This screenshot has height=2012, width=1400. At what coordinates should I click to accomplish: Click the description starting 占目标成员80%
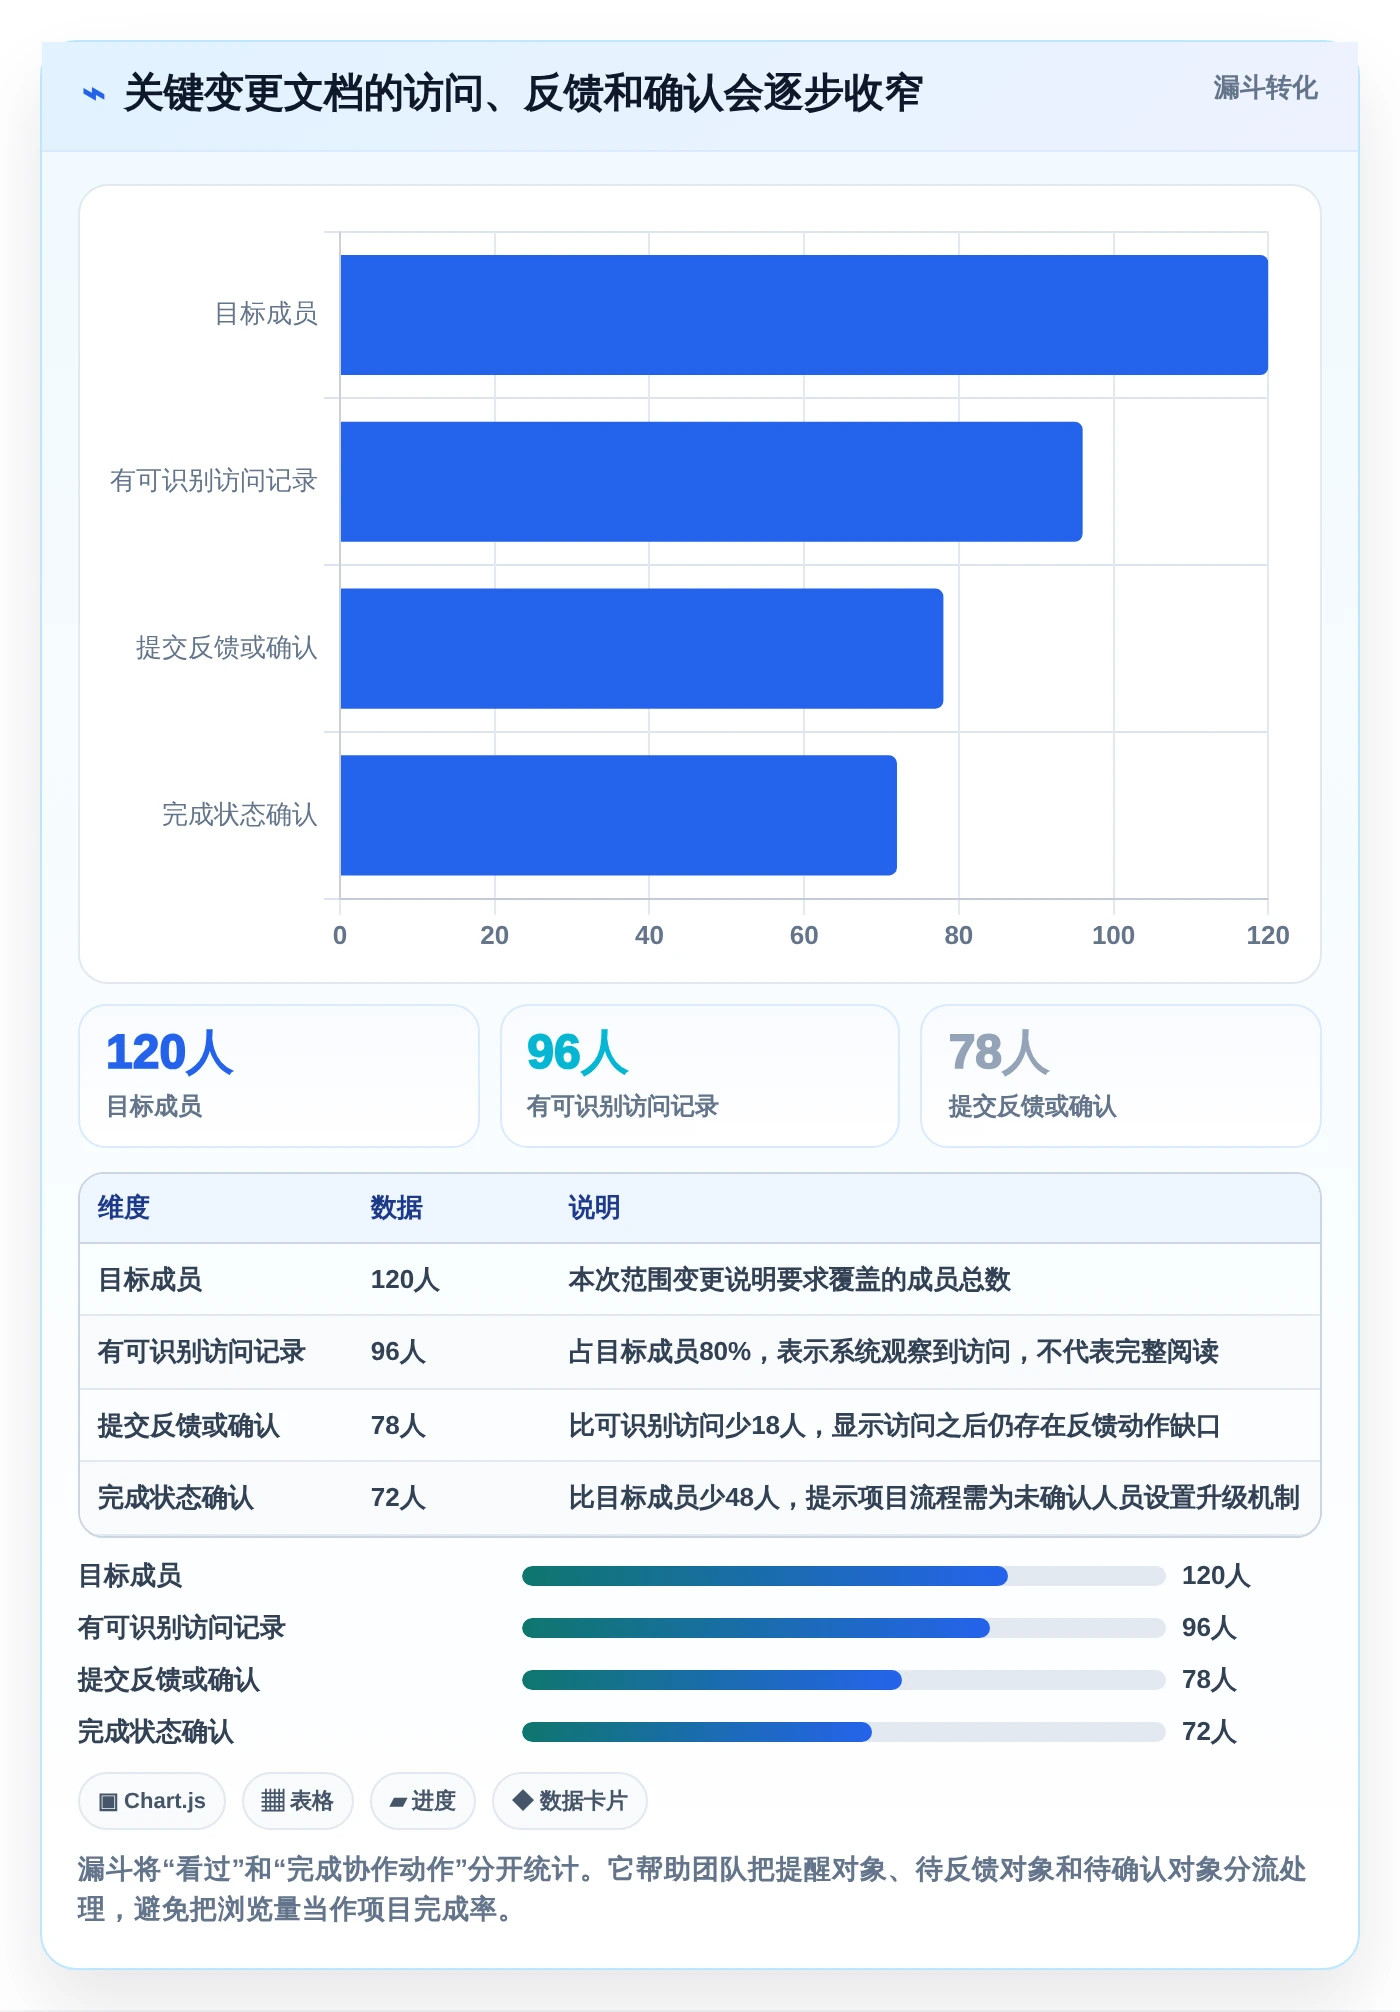893,1351
